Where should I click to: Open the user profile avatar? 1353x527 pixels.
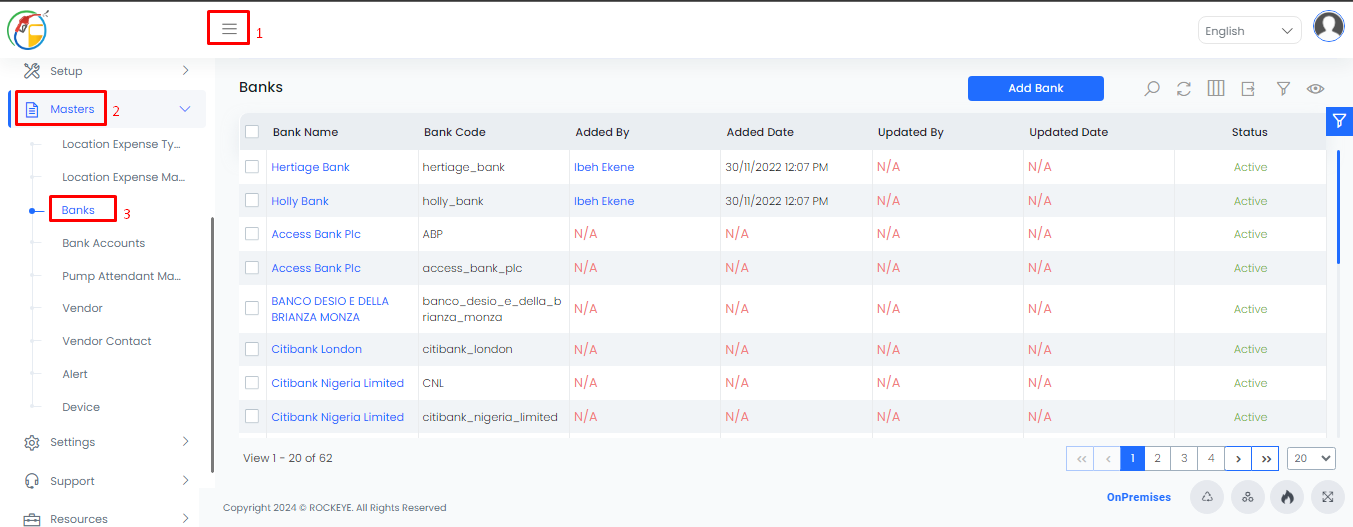pyautogui.click(x=1328, y=27)
